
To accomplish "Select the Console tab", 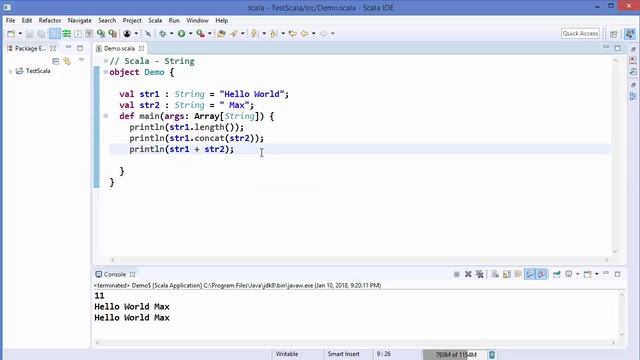I will [x=114, y=274].
